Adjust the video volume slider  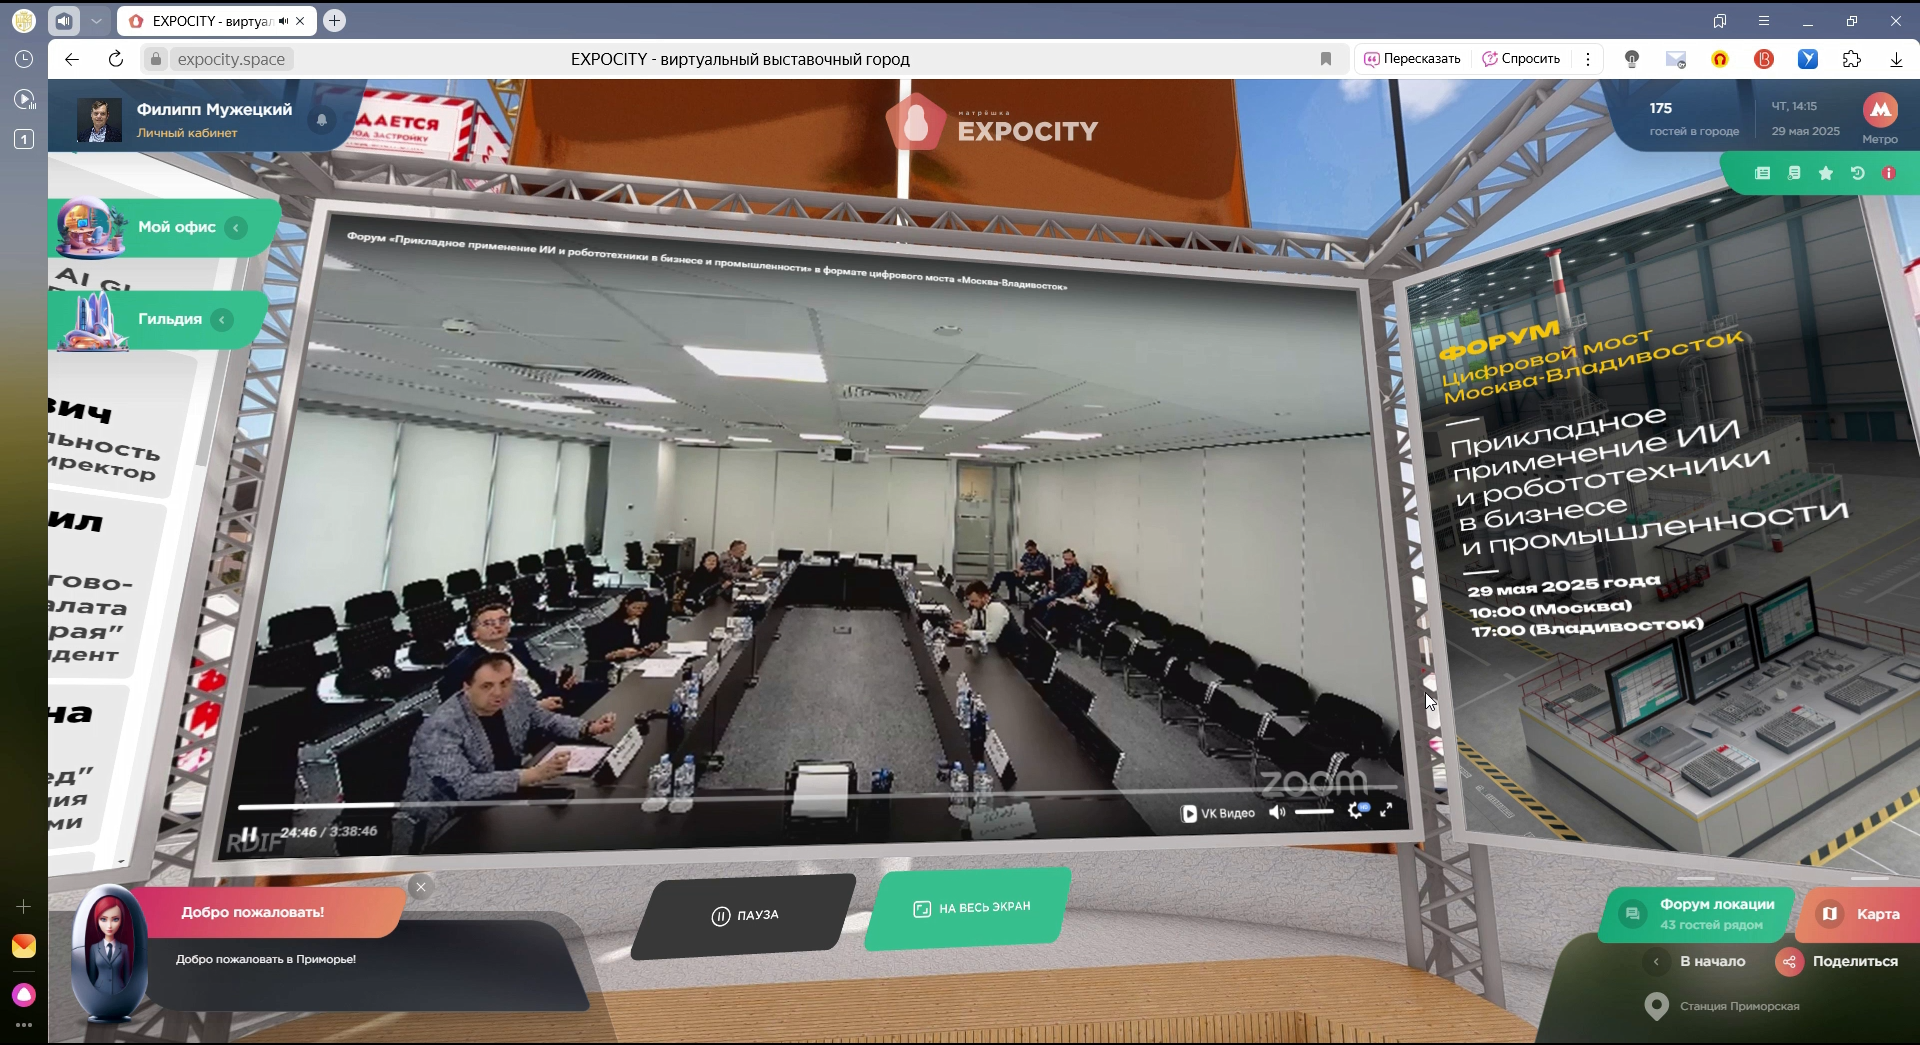[1314, 811]
